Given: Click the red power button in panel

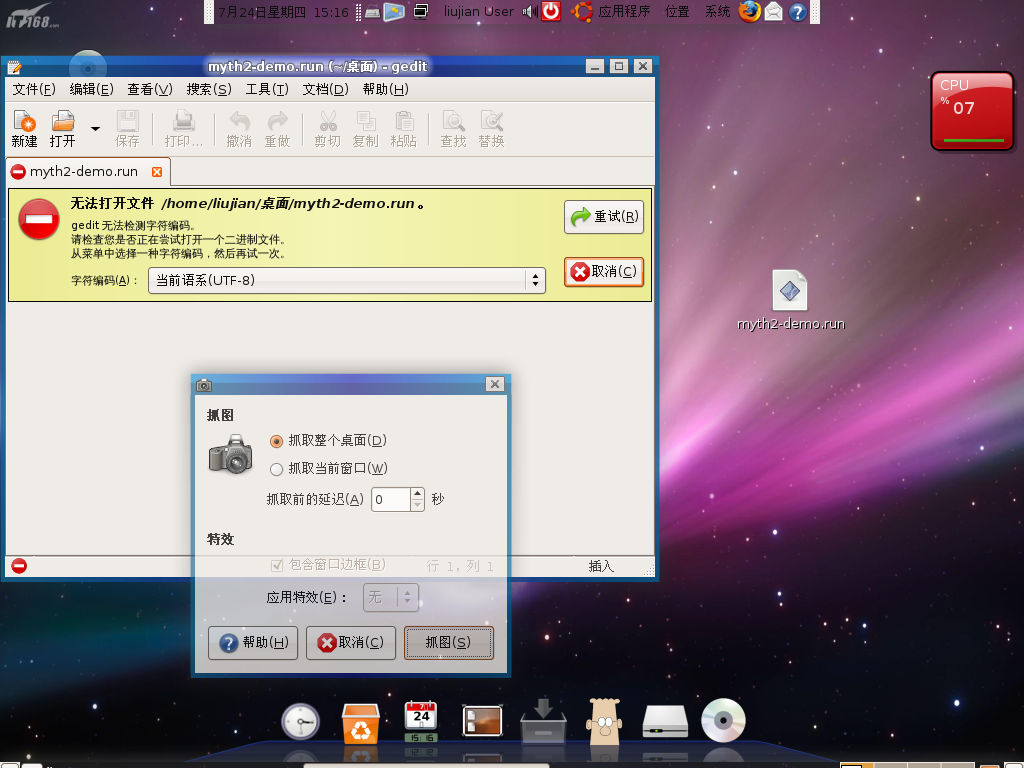Looking at the screenshot, I should tap(552, 11).
